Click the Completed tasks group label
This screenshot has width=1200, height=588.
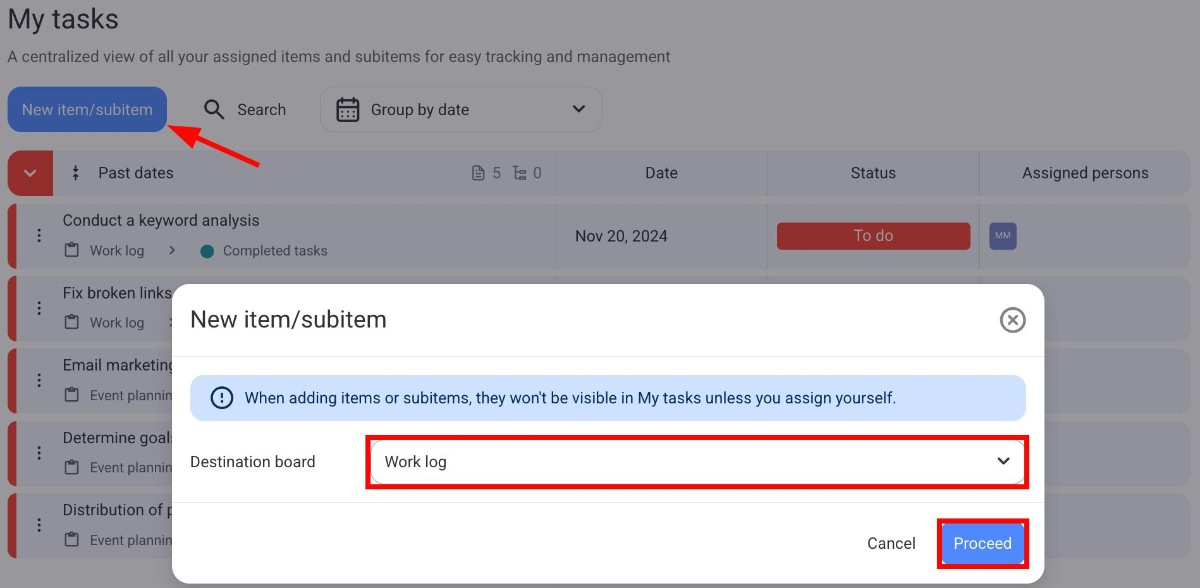[274, 251]
